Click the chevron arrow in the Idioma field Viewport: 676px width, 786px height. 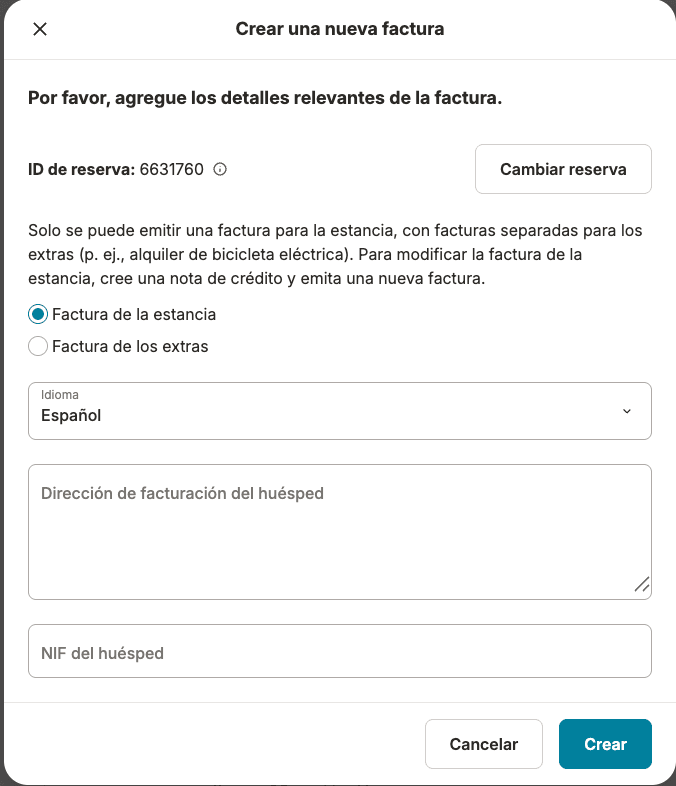(x=627, y=411)
